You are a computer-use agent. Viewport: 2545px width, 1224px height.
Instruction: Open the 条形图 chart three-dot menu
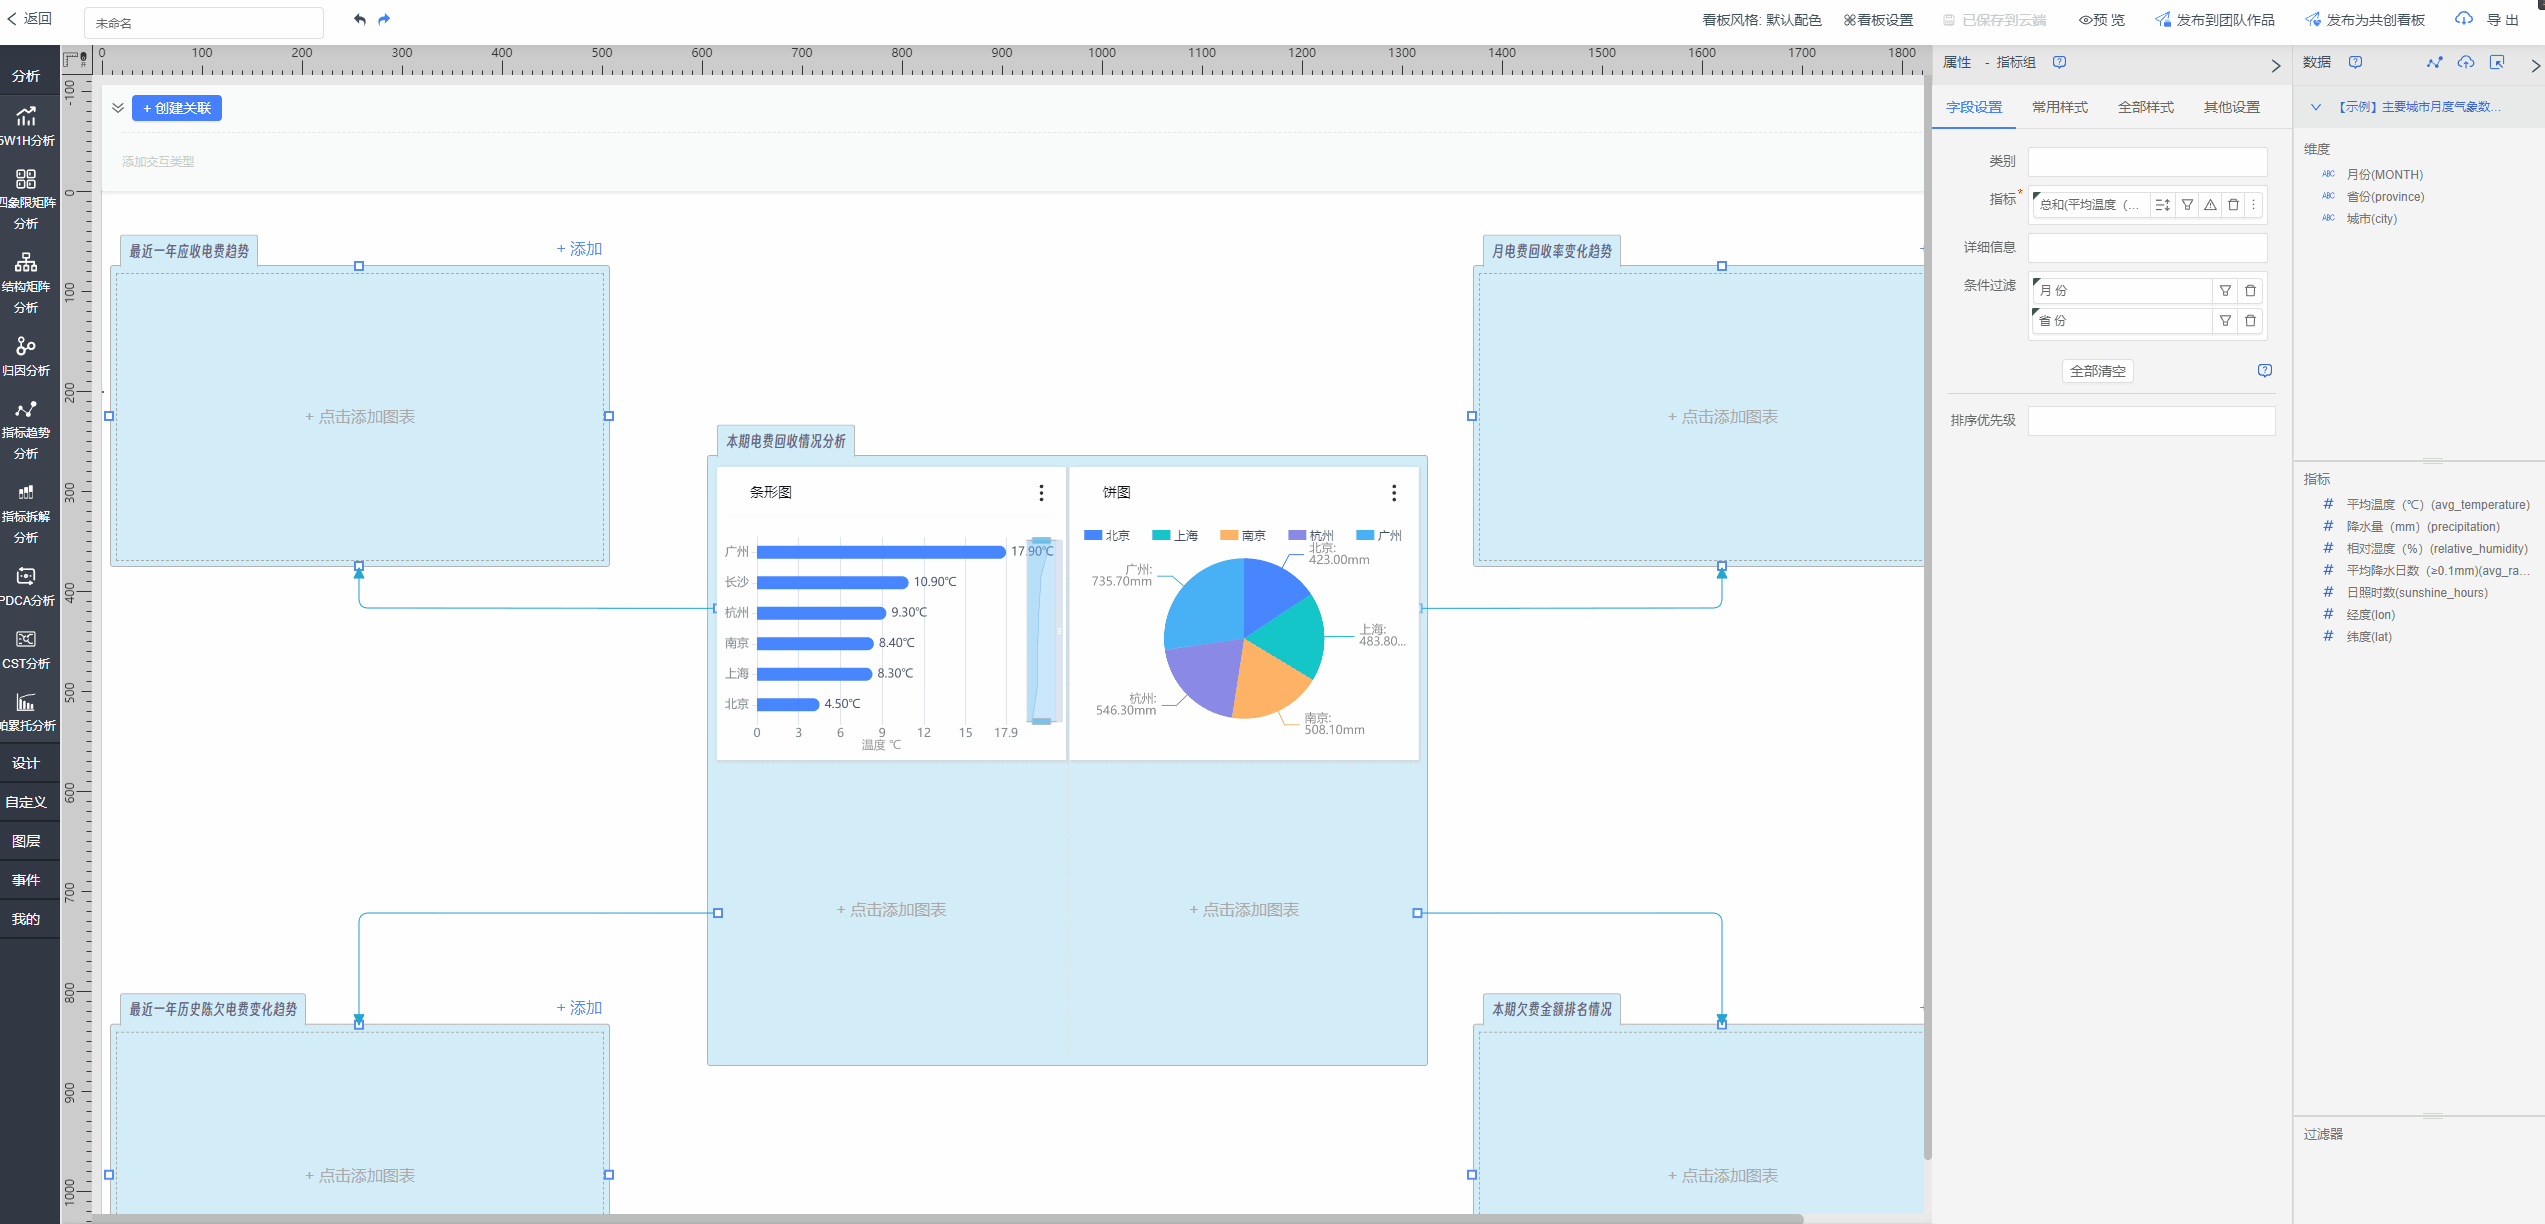pyautogui.click(x=1041, y=493)
